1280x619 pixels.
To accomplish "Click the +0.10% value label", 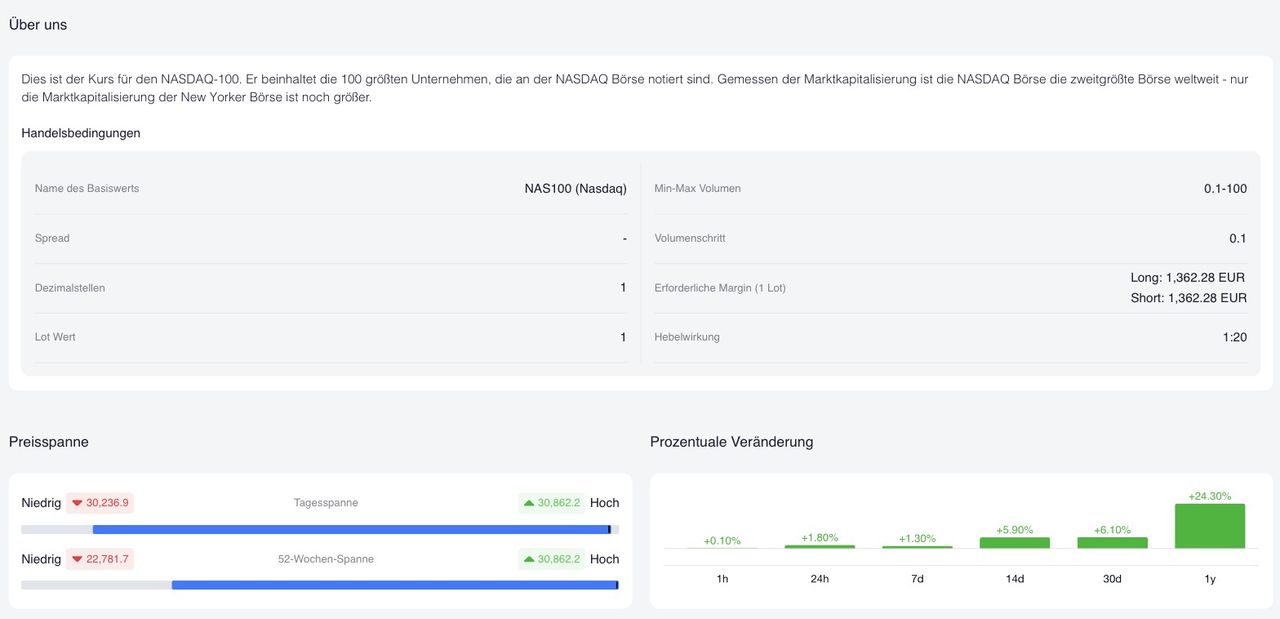I will click(x=722, y=541).
